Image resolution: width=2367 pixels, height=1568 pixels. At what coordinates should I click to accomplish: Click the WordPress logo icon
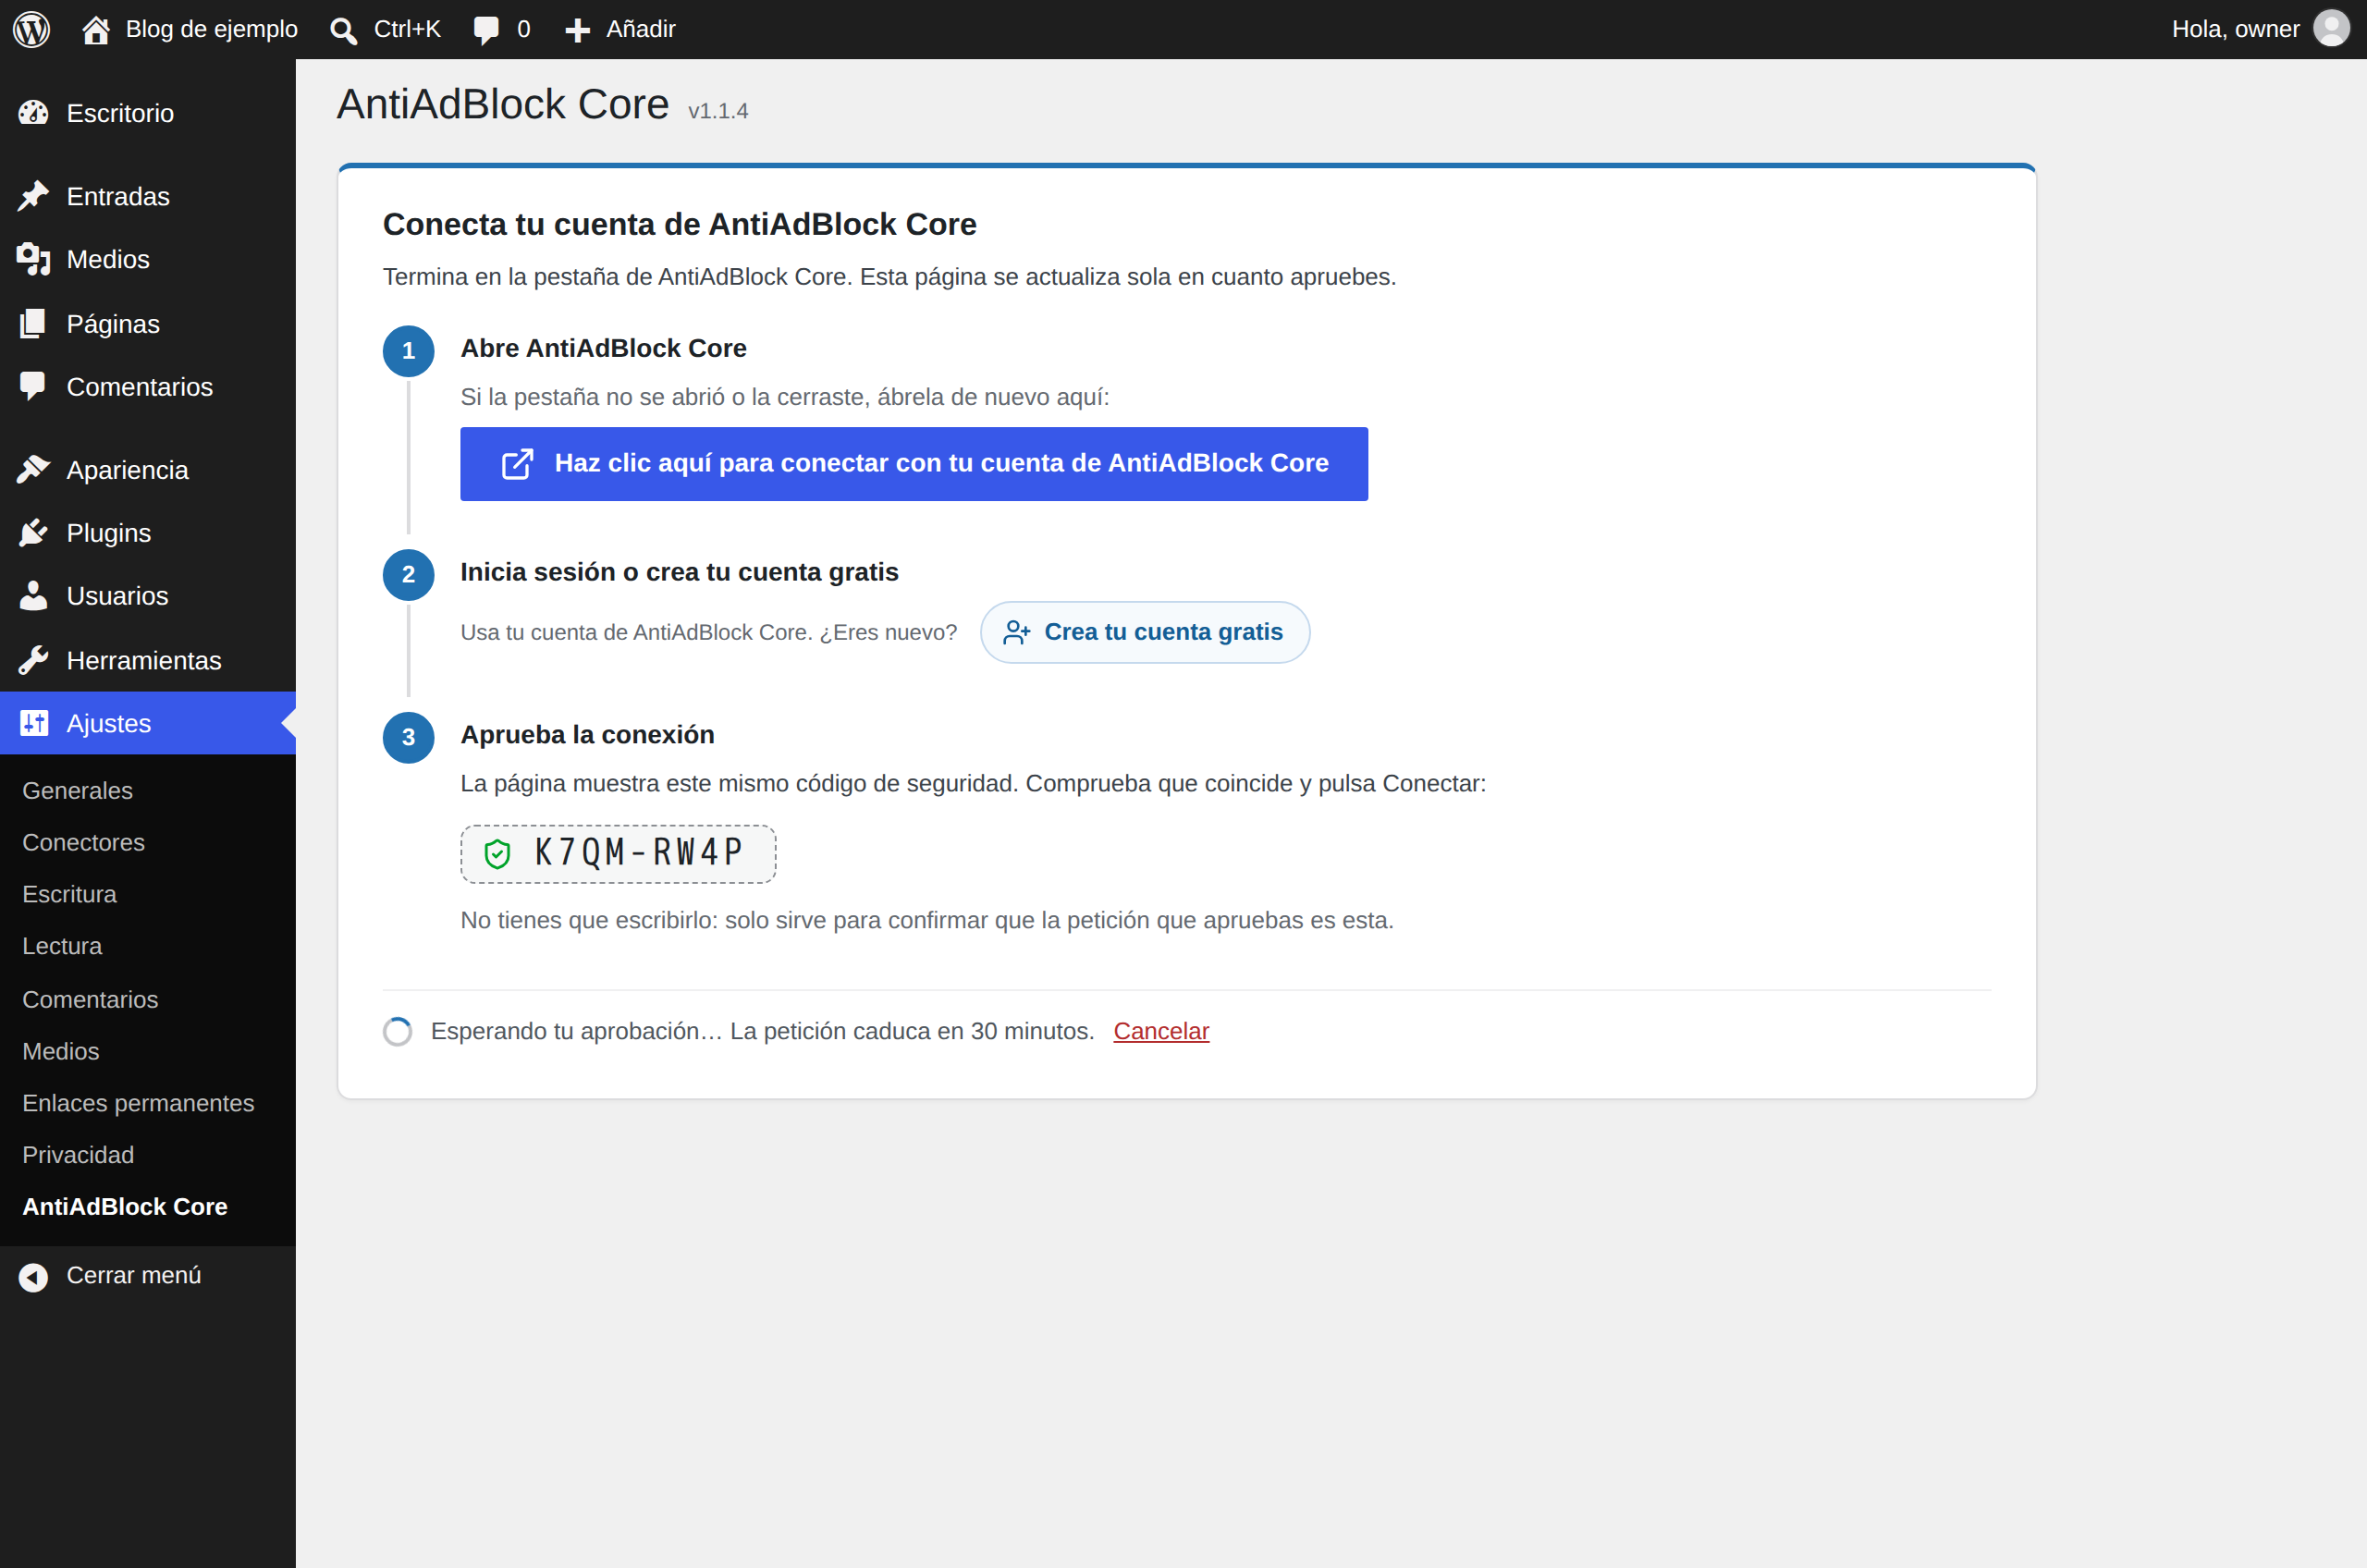click(x=31, y=29)
